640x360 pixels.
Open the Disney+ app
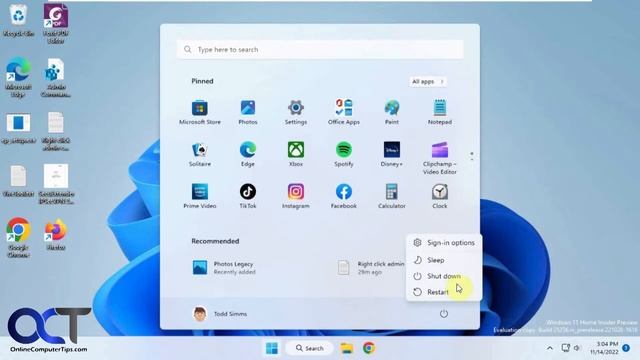391,154
